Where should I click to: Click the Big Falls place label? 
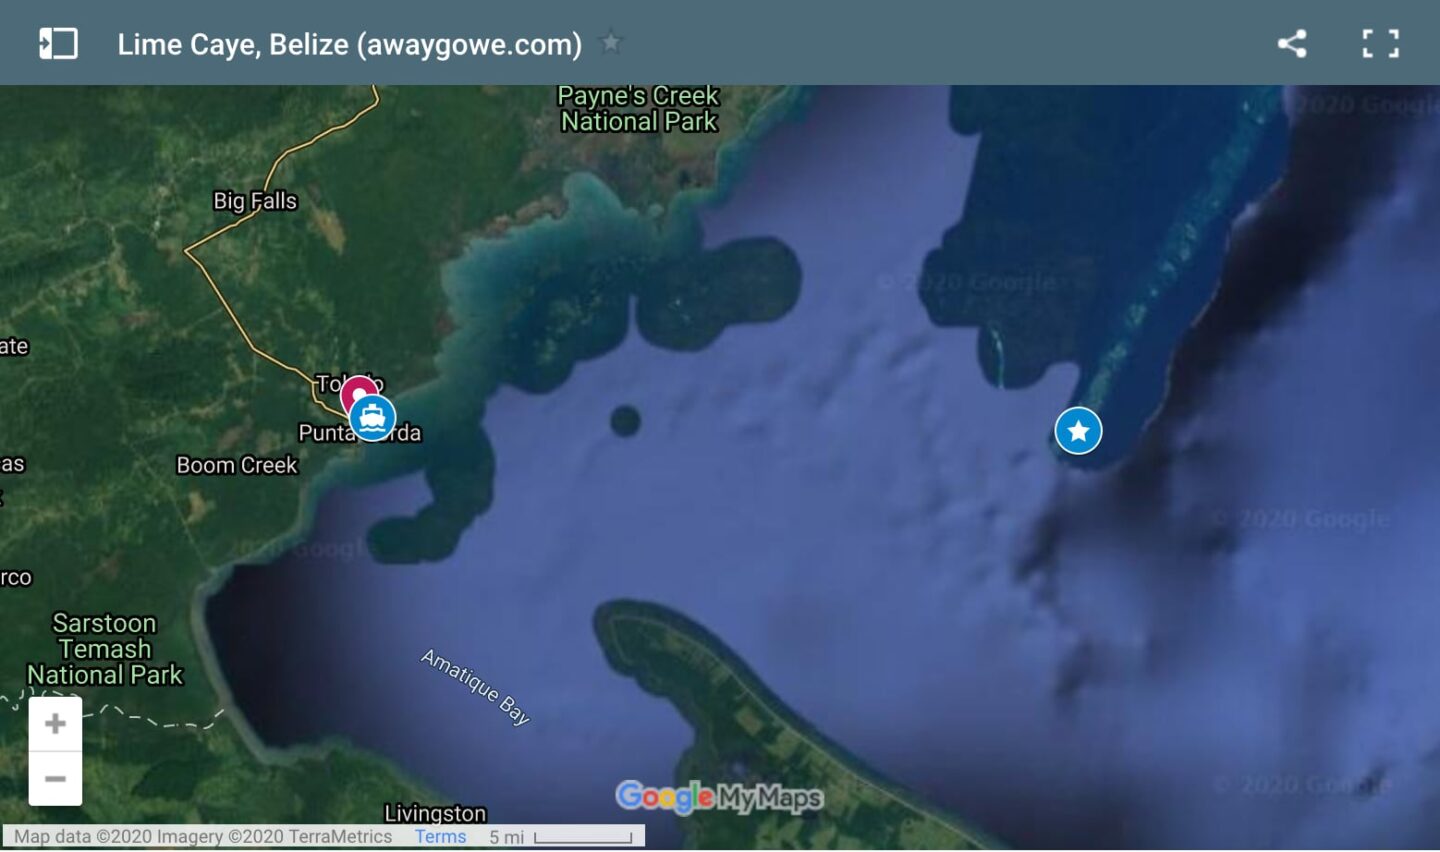click(255, 201)
